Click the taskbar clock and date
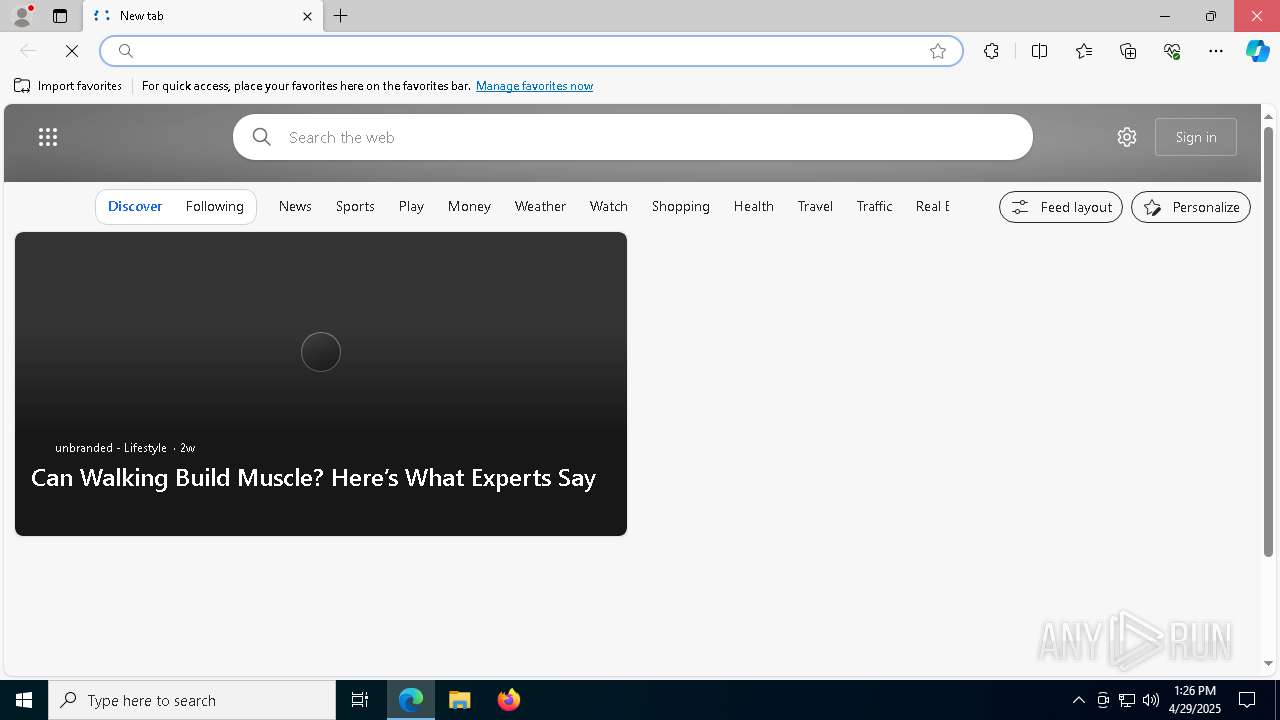The width and height of the screenshot is (1280, 720). click(x=1194, y=700)
